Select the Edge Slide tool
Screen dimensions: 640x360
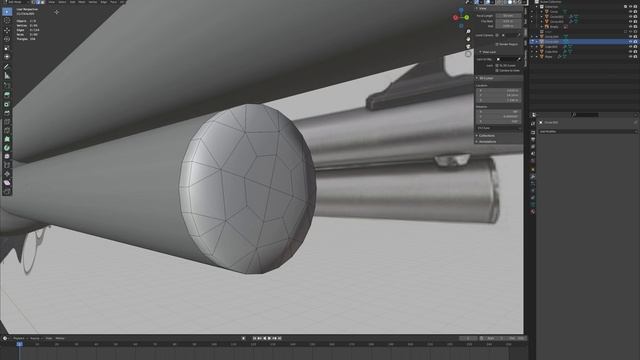pyautogui.click(x=7, y=165)
